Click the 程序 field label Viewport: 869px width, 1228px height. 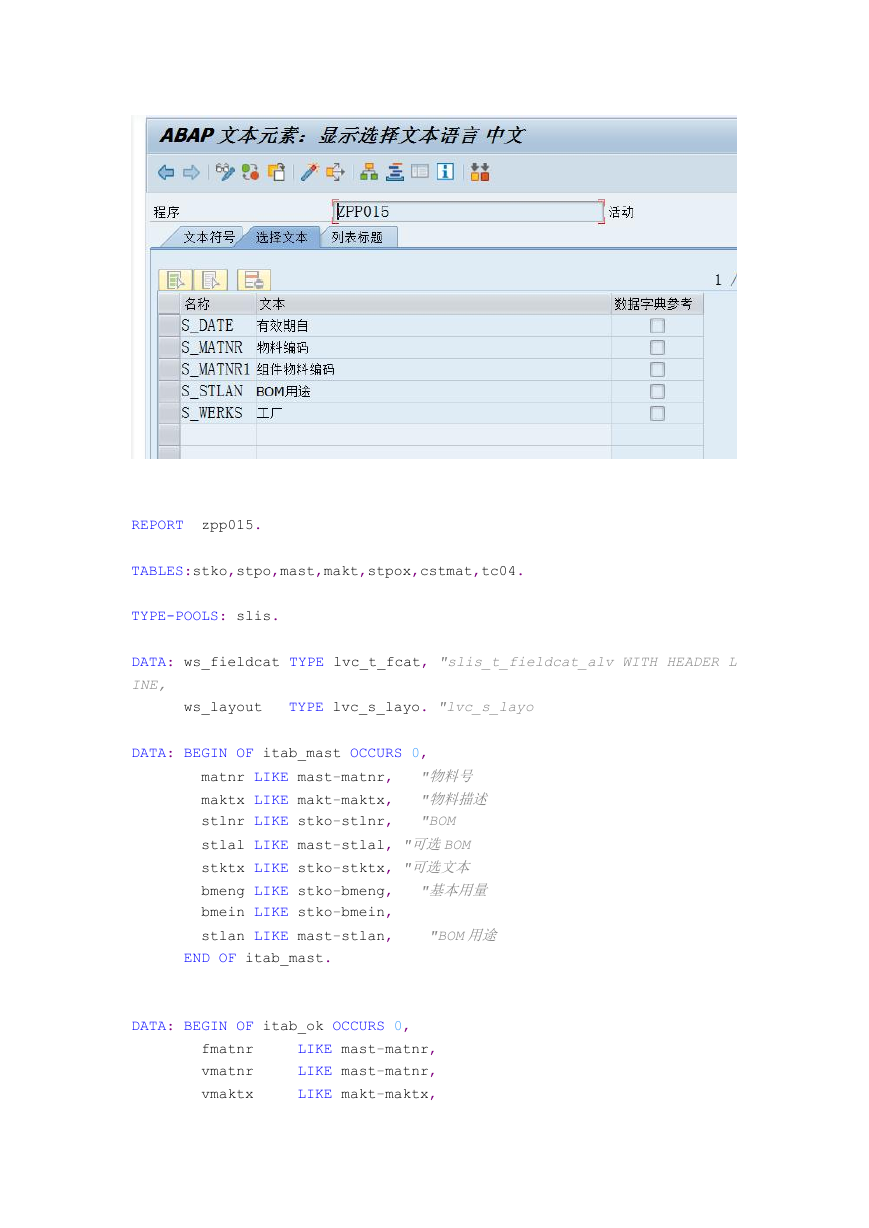coord(166,212)
